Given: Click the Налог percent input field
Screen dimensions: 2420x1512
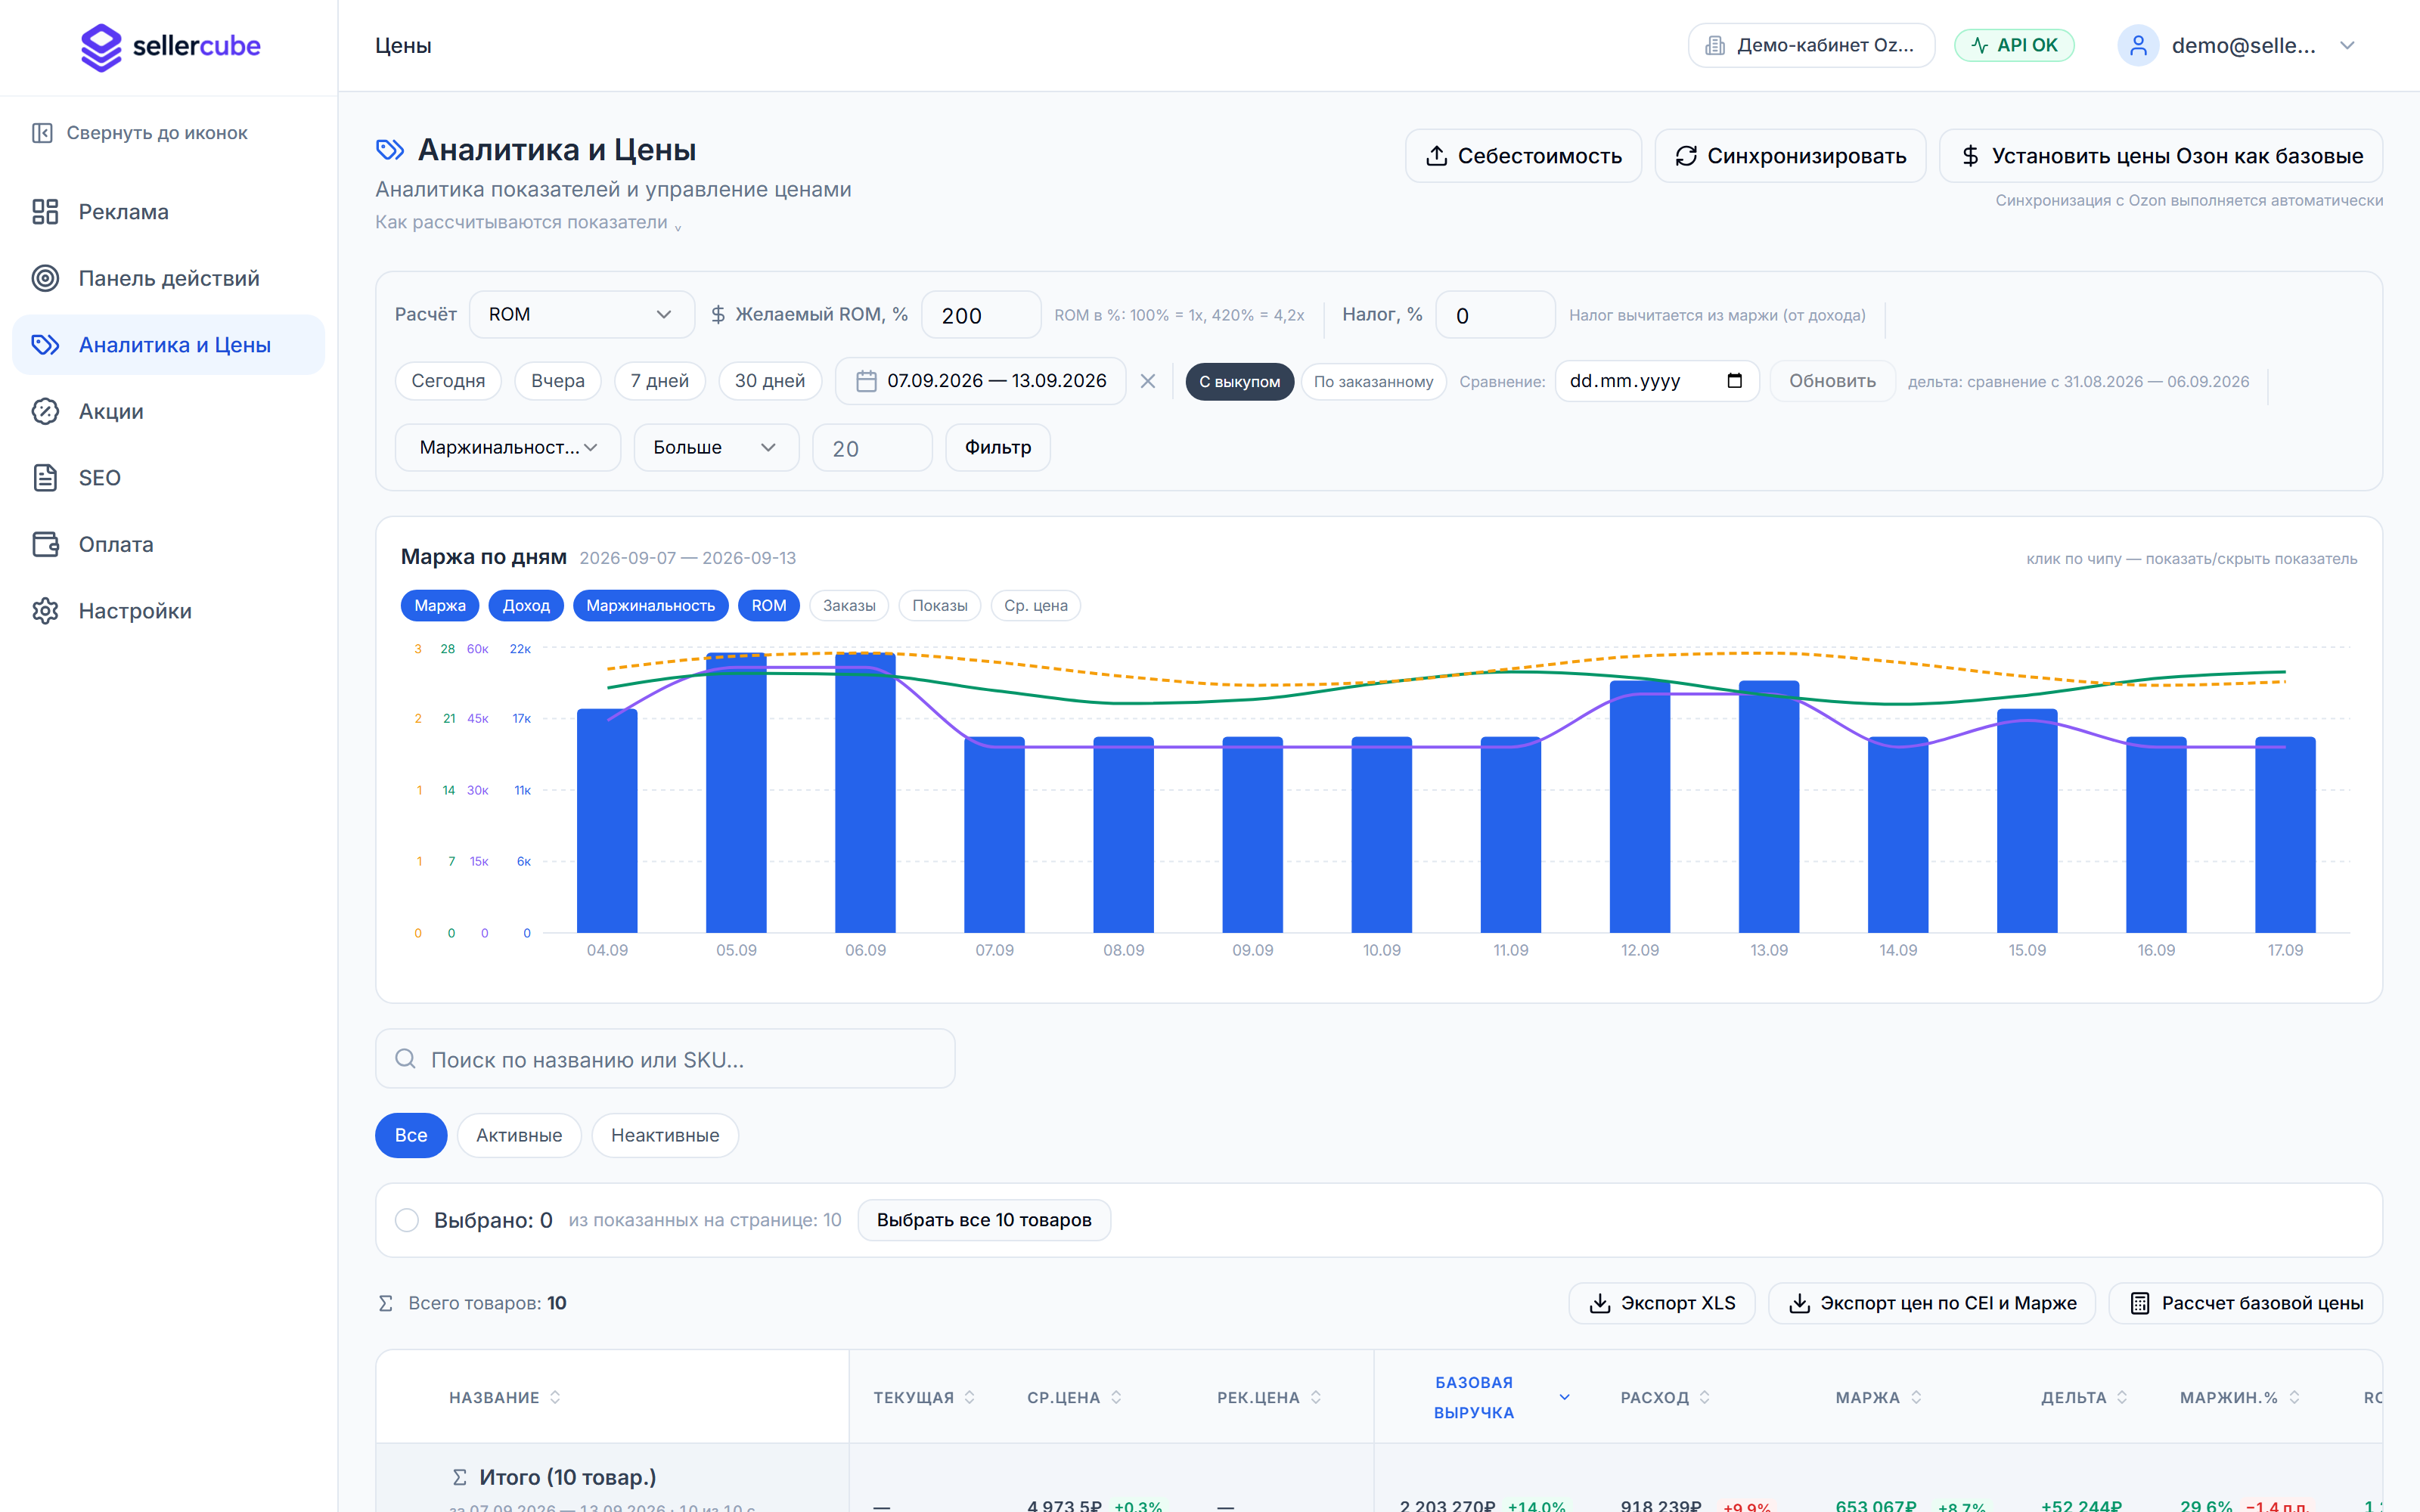Looking at the screenshot, I should 1495,314.
